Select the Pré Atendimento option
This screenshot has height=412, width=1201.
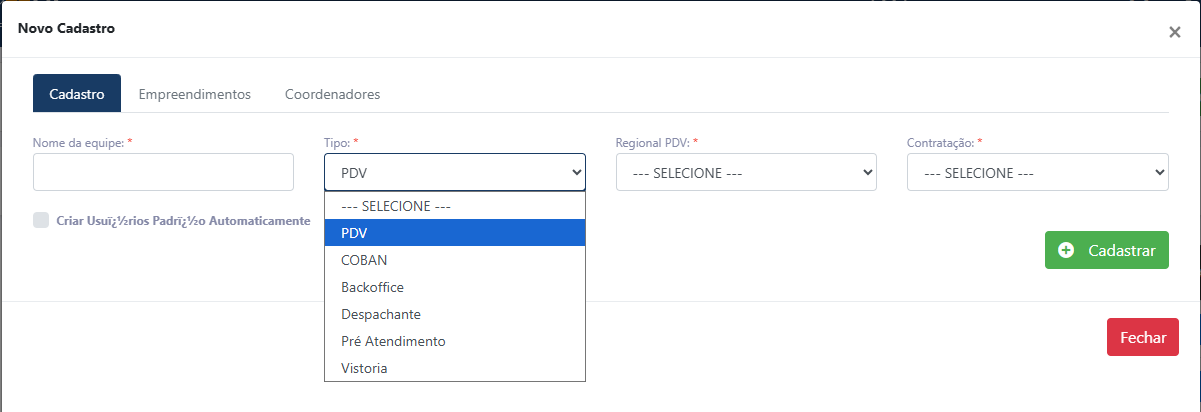454,341
